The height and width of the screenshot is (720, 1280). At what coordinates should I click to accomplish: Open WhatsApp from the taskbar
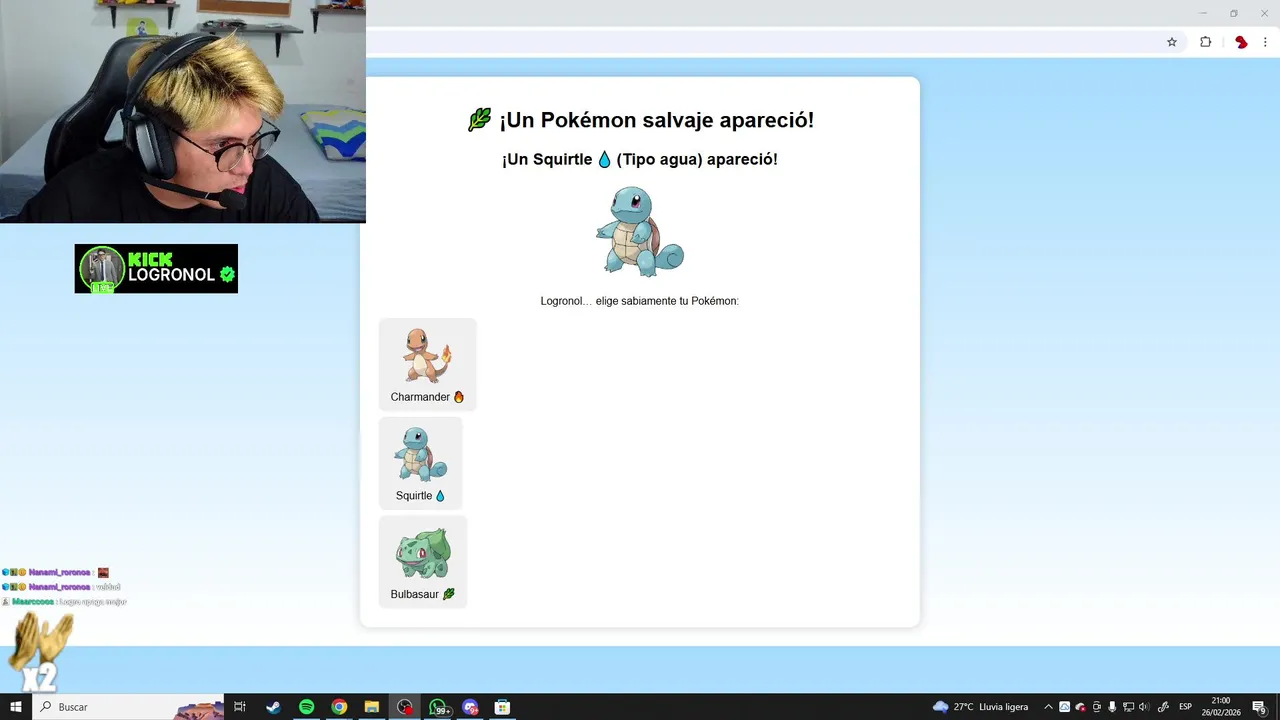pyautogui.click(x=438, y=707)
